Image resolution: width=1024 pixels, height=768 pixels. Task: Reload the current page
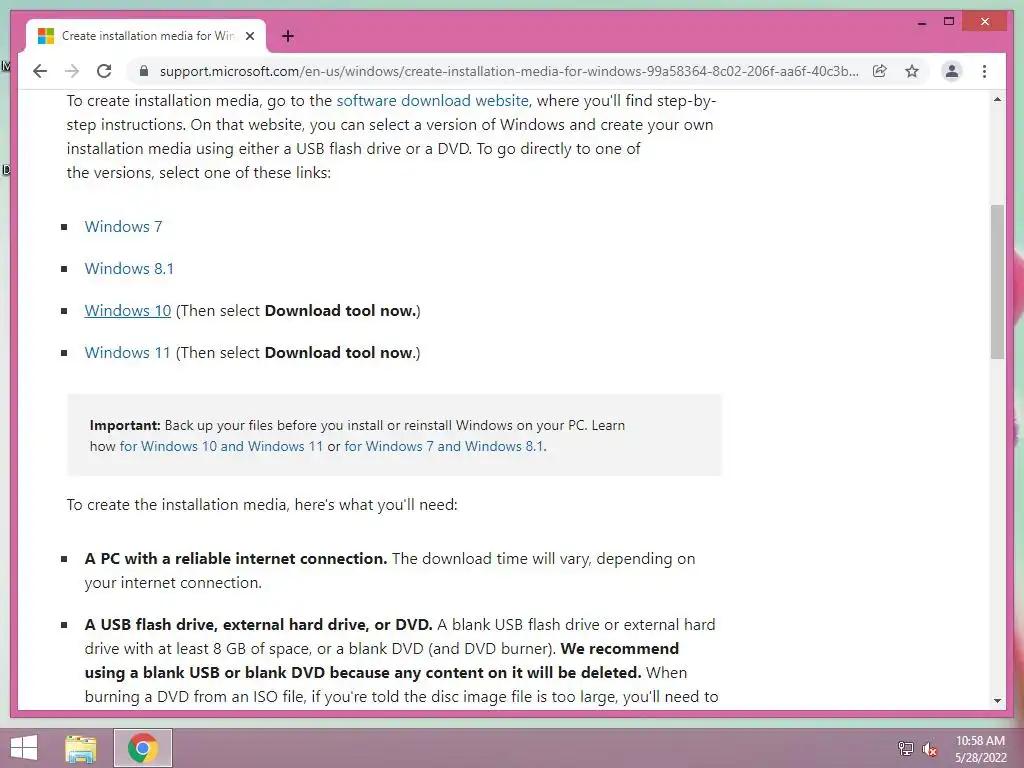coord(104,71)
